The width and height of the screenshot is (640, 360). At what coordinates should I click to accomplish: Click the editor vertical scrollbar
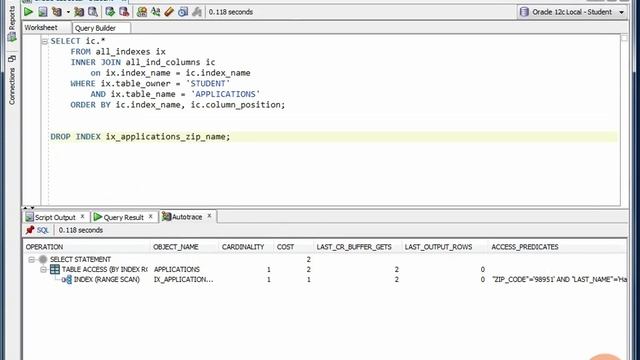[x=624, y=120]
